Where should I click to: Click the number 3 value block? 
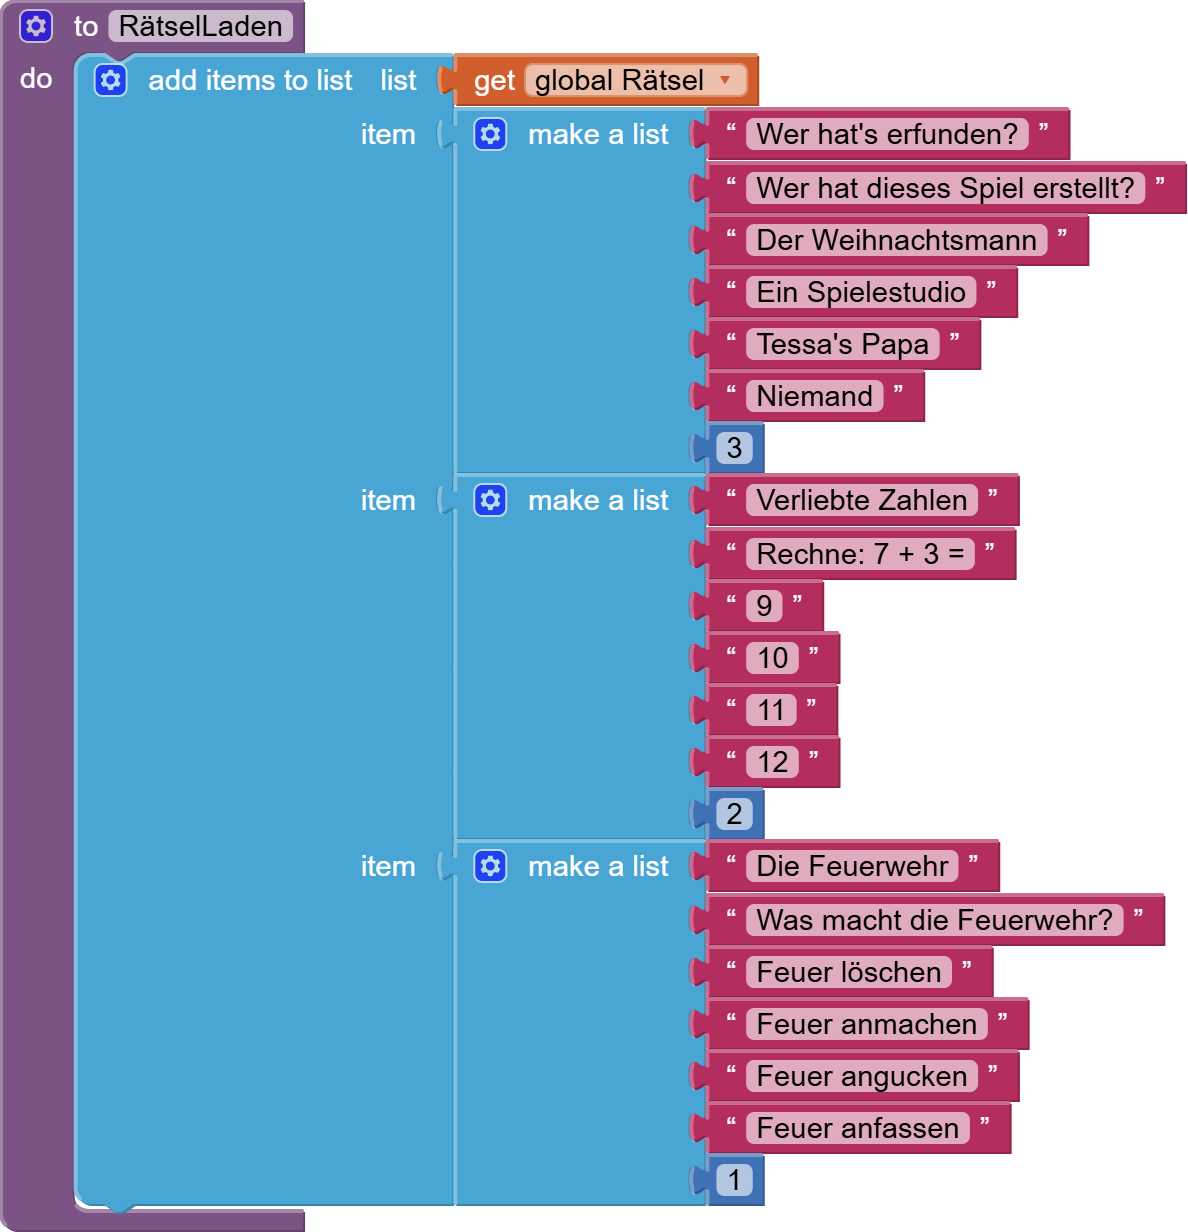pyautogui.click(x=733, y=448)
